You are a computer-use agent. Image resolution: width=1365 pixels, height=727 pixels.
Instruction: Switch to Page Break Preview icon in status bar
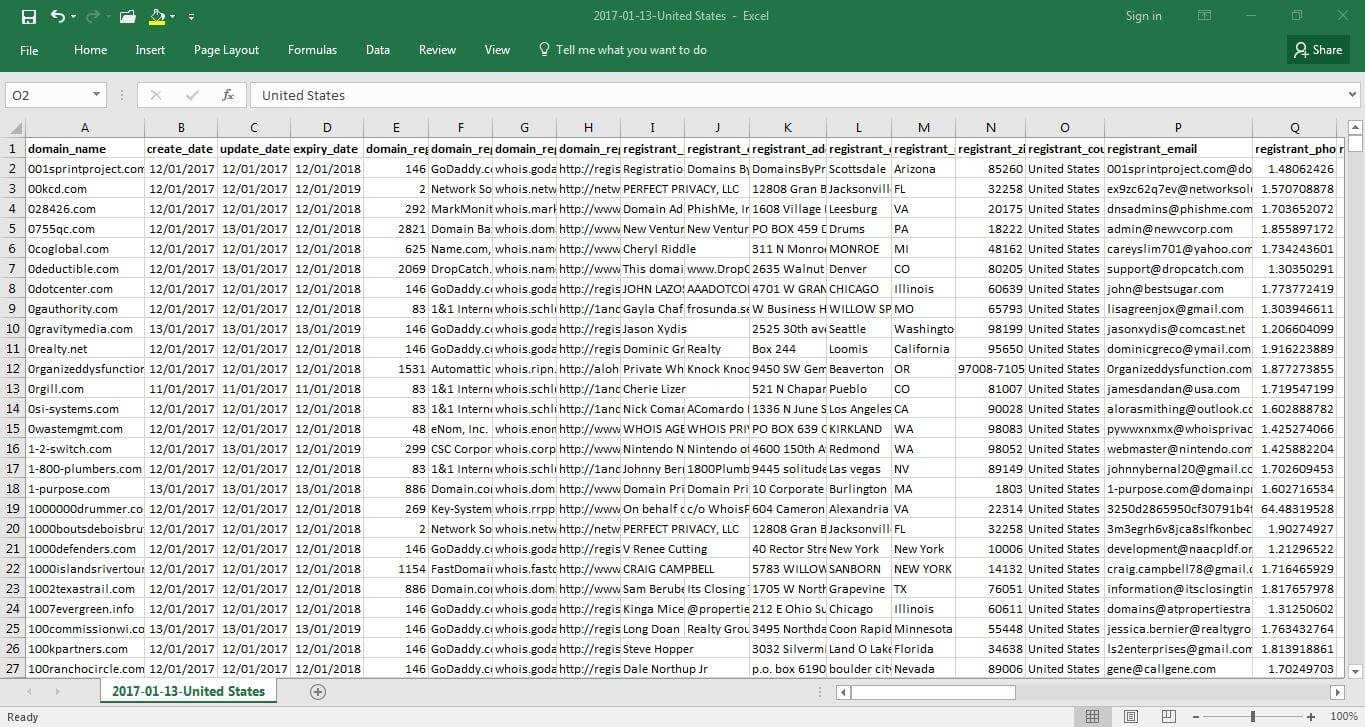pos(1167,717)
